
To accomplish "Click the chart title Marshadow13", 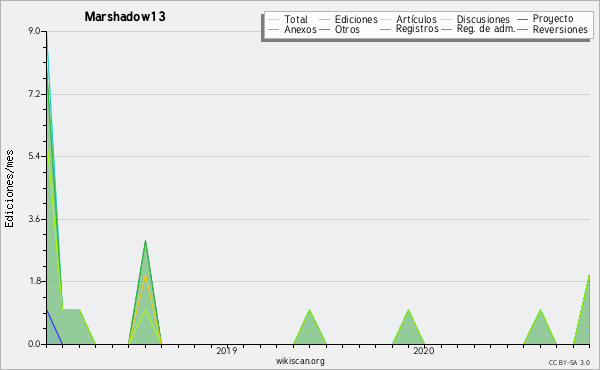I will pyautogui.click(x=125, y=17).
